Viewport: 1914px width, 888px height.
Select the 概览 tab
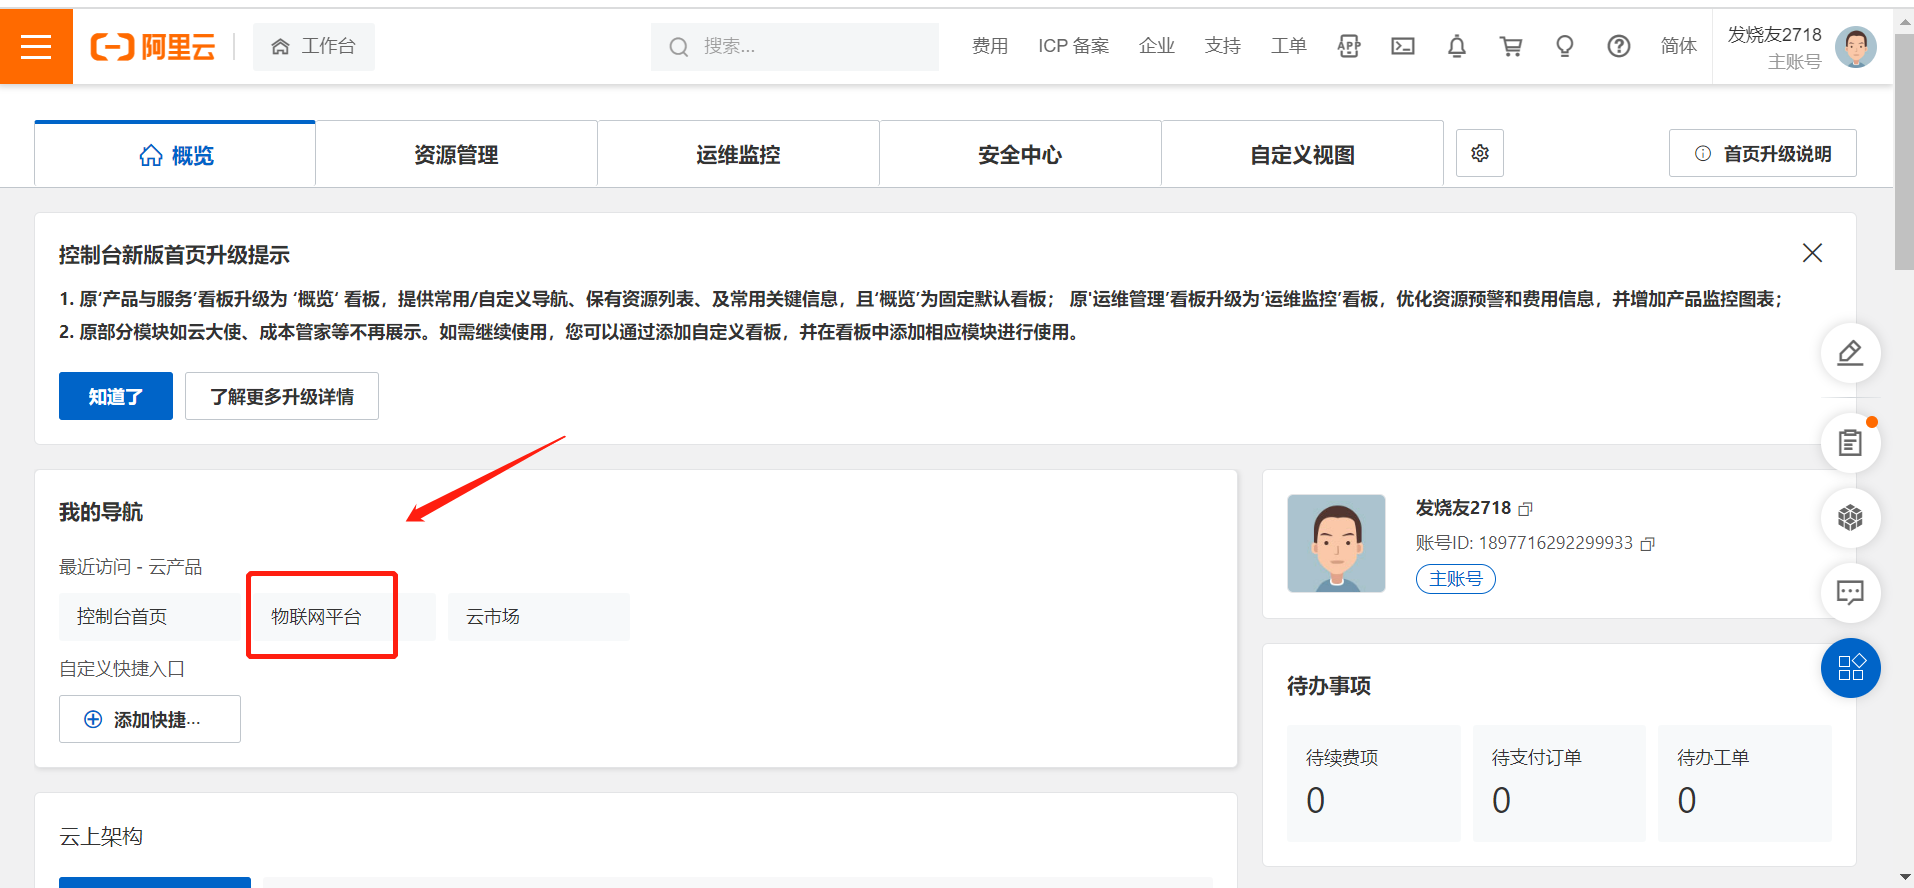(175, 154)
